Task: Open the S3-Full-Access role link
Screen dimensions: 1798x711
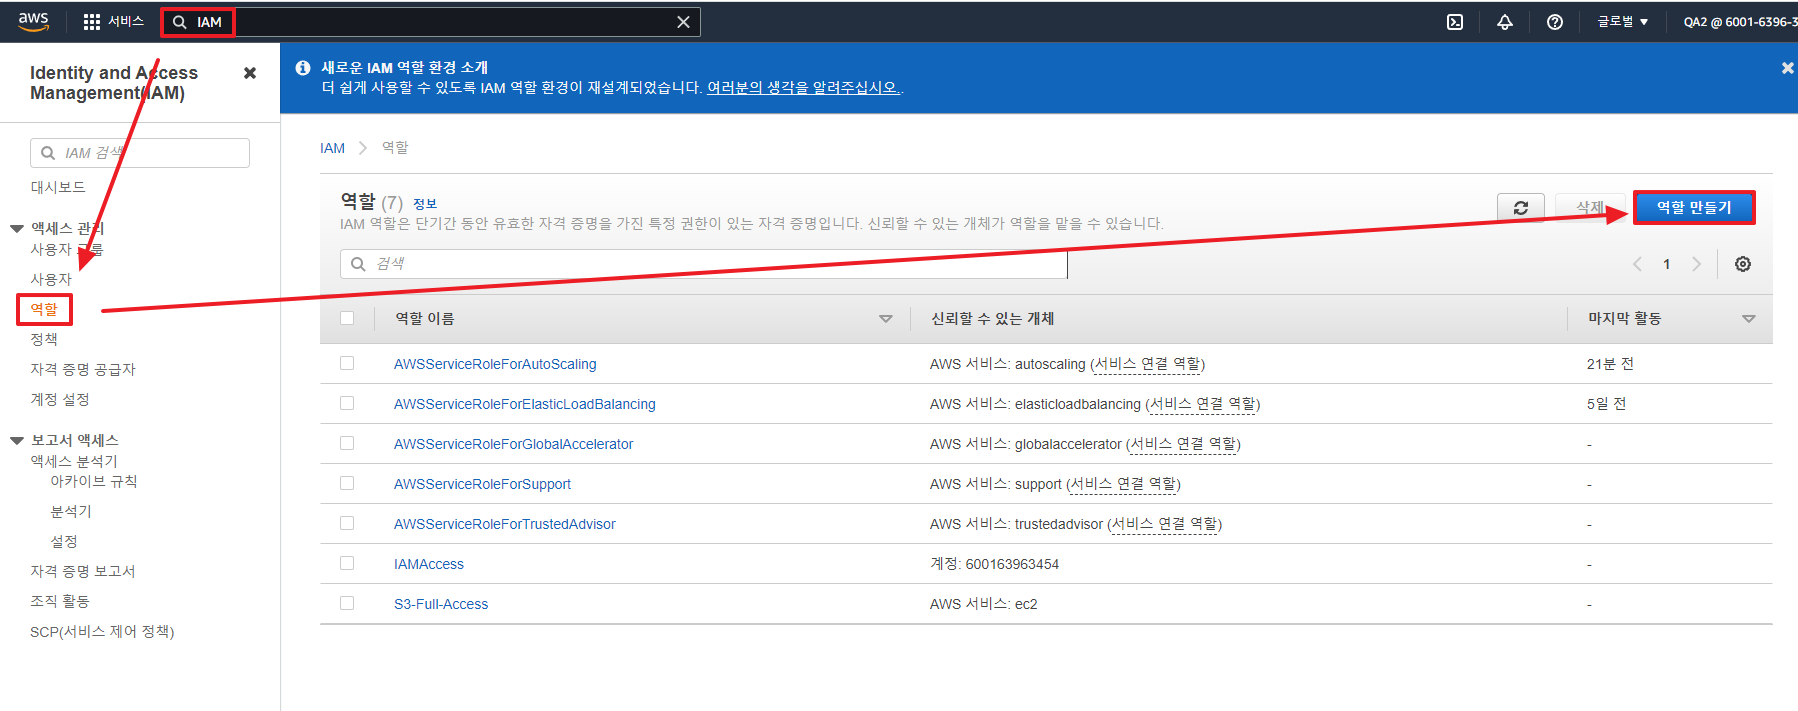Action: click(441, 604)
